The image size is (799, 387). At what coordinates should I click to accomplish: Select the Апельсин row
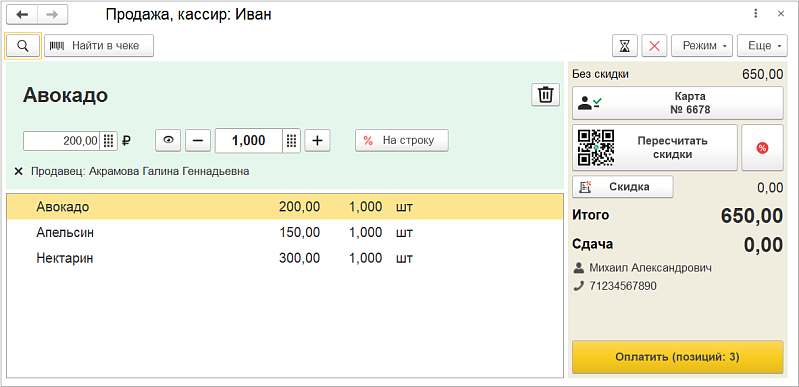click(x=285, y=233)
